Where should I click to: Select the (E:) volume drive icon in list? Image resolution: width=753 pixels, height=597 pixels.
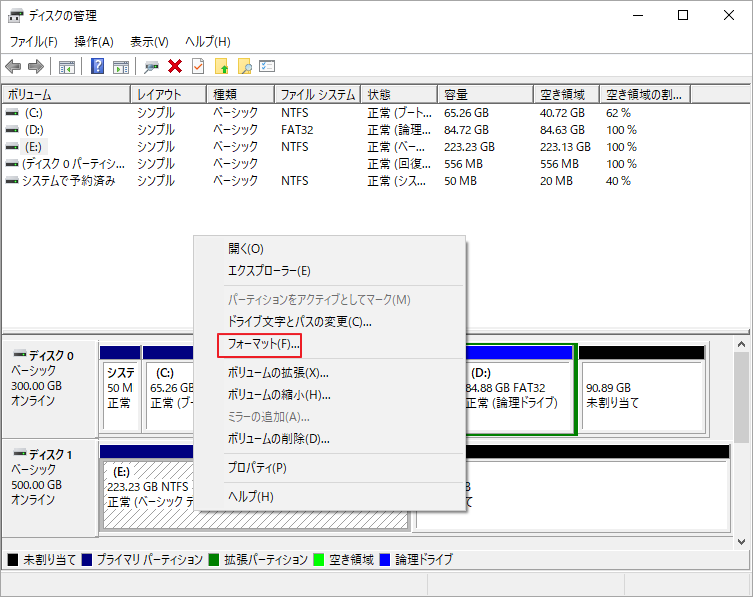pos(12,147)
